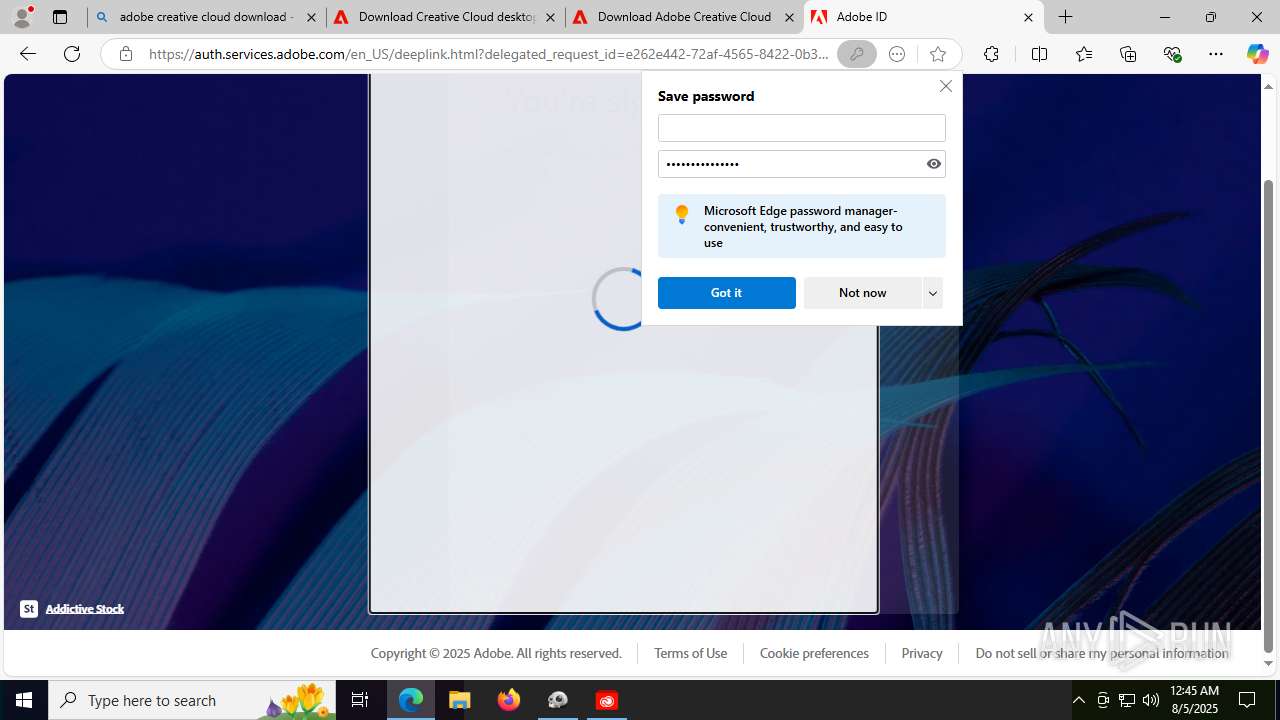The height and width of the screenshot is (720, 1280).
Task: Switch to Download Creative Cloud desktop tab
Action: click(x=445, y=17)
